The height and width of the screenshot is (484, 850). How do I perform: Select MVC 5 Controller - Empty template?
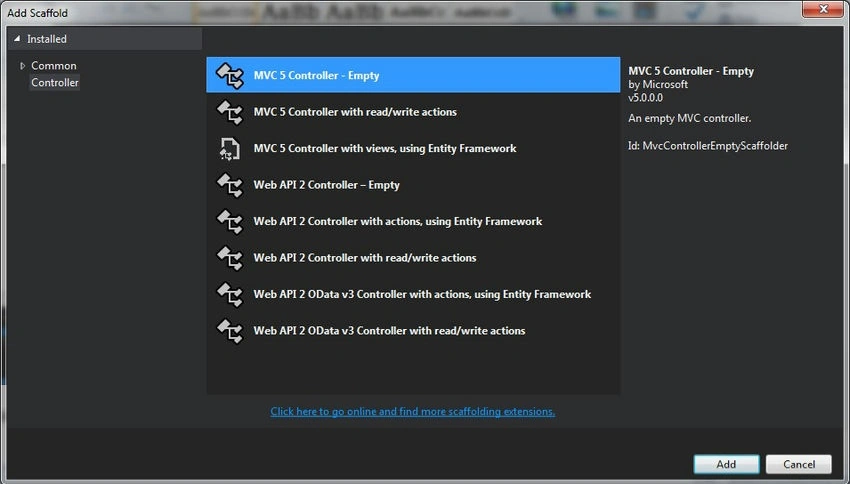click(x=413, y=75)
